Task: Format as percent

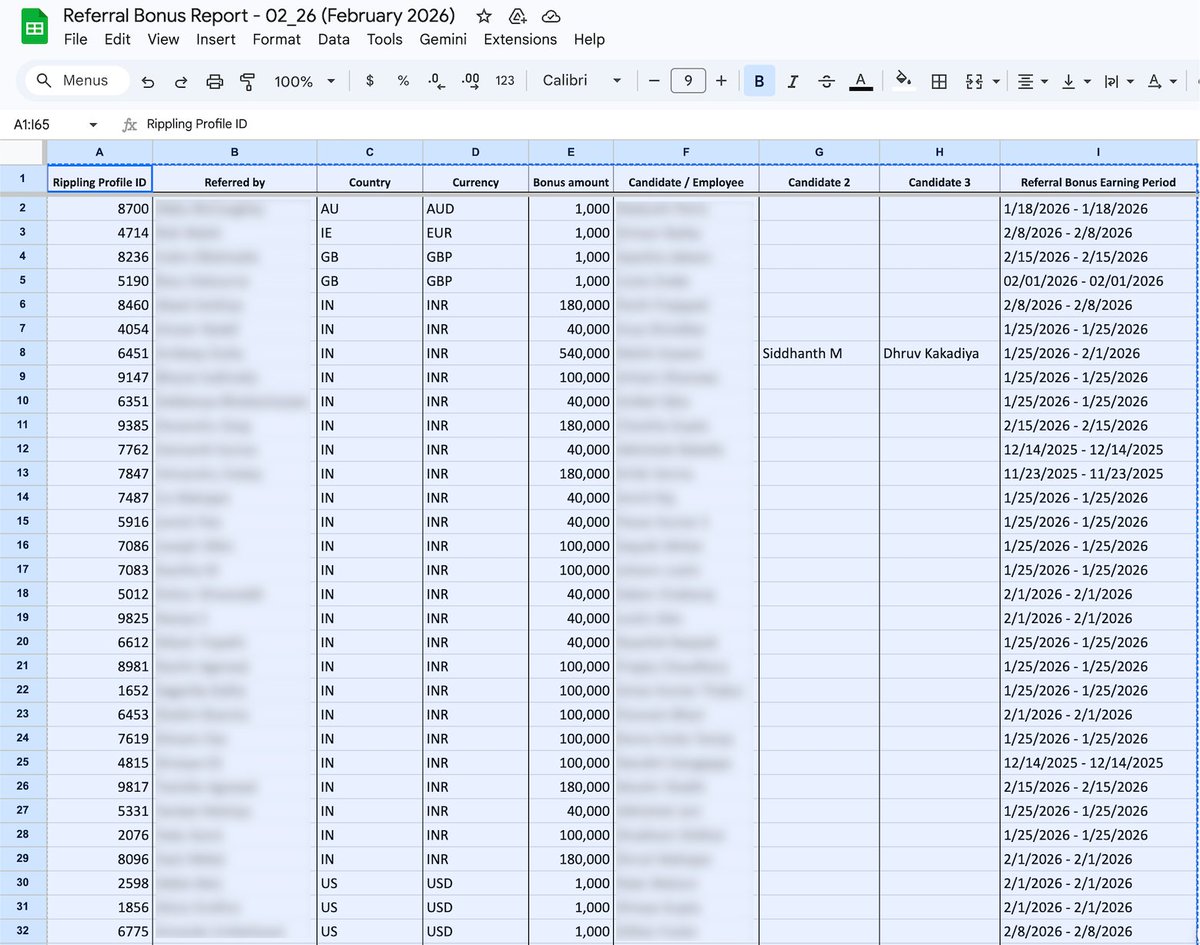Action: coord(403,81)
